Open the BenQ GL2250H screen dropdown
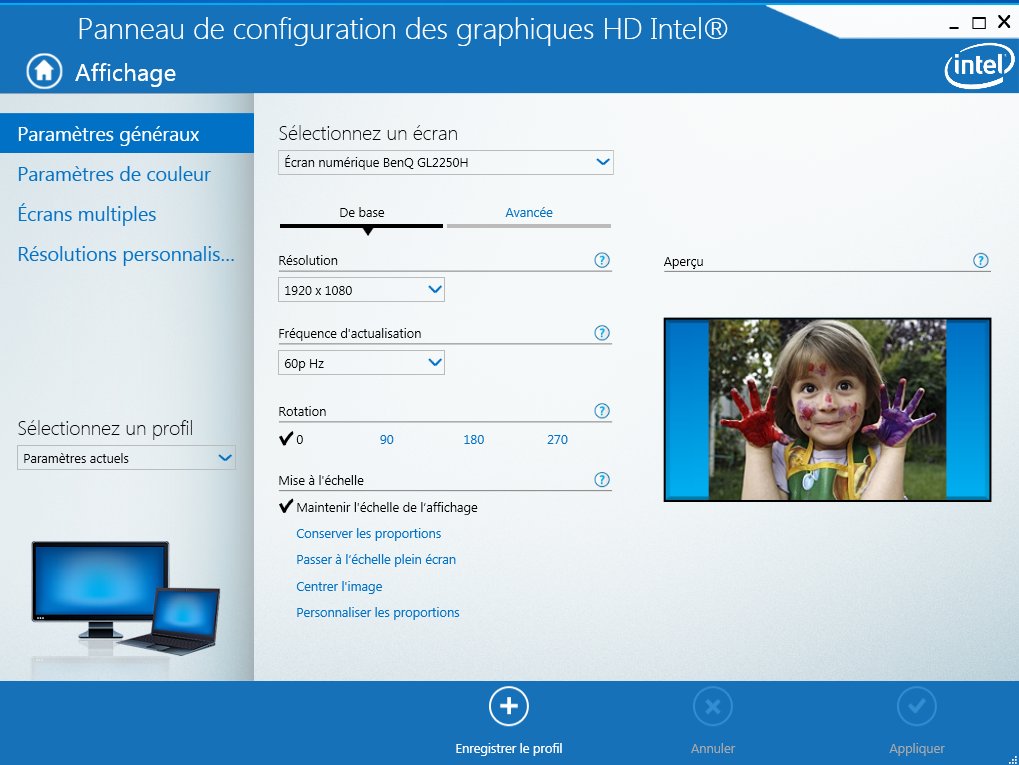Viewport: 1019px width, 765px height. tap(444, 161)
